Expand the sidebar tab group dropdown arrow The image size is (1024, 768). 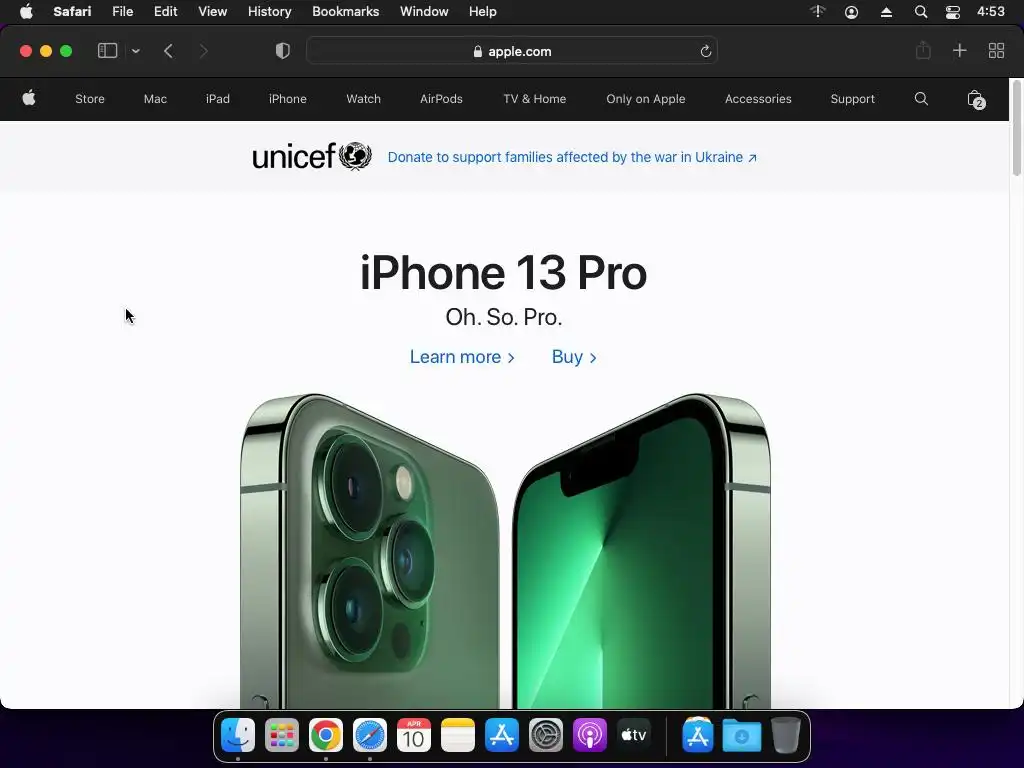(x=135, y=51)
